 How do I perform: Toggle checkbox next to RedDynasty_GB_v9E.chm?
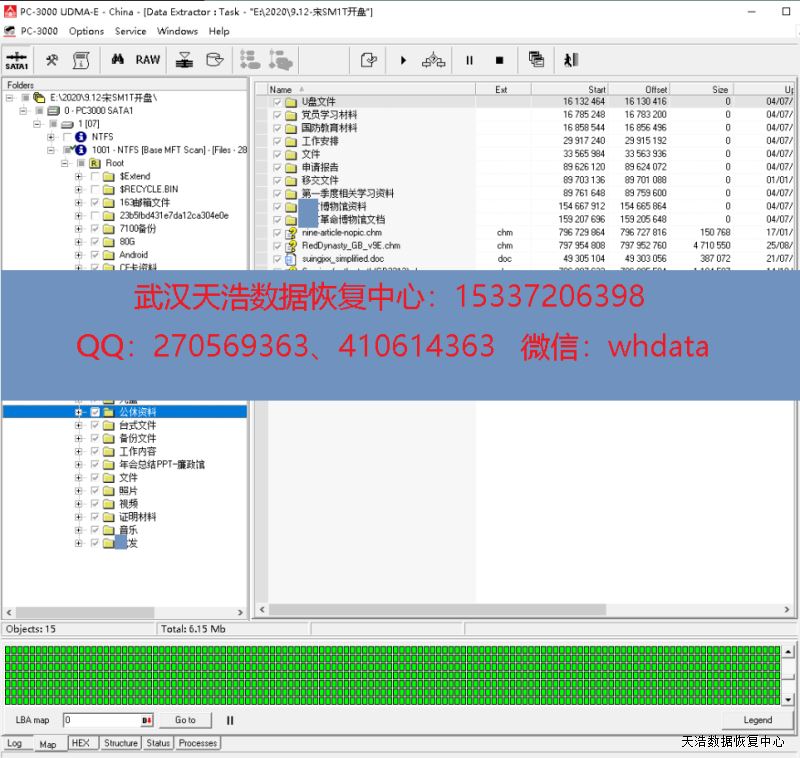277,245
